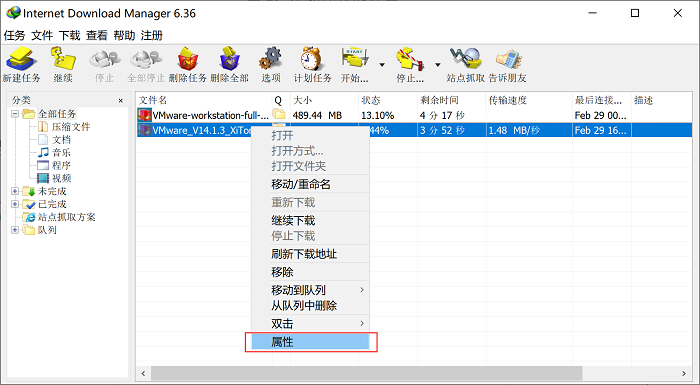Click 489.44 MB size cell
The width and height of the screenshot is (700, 385).
317,115
